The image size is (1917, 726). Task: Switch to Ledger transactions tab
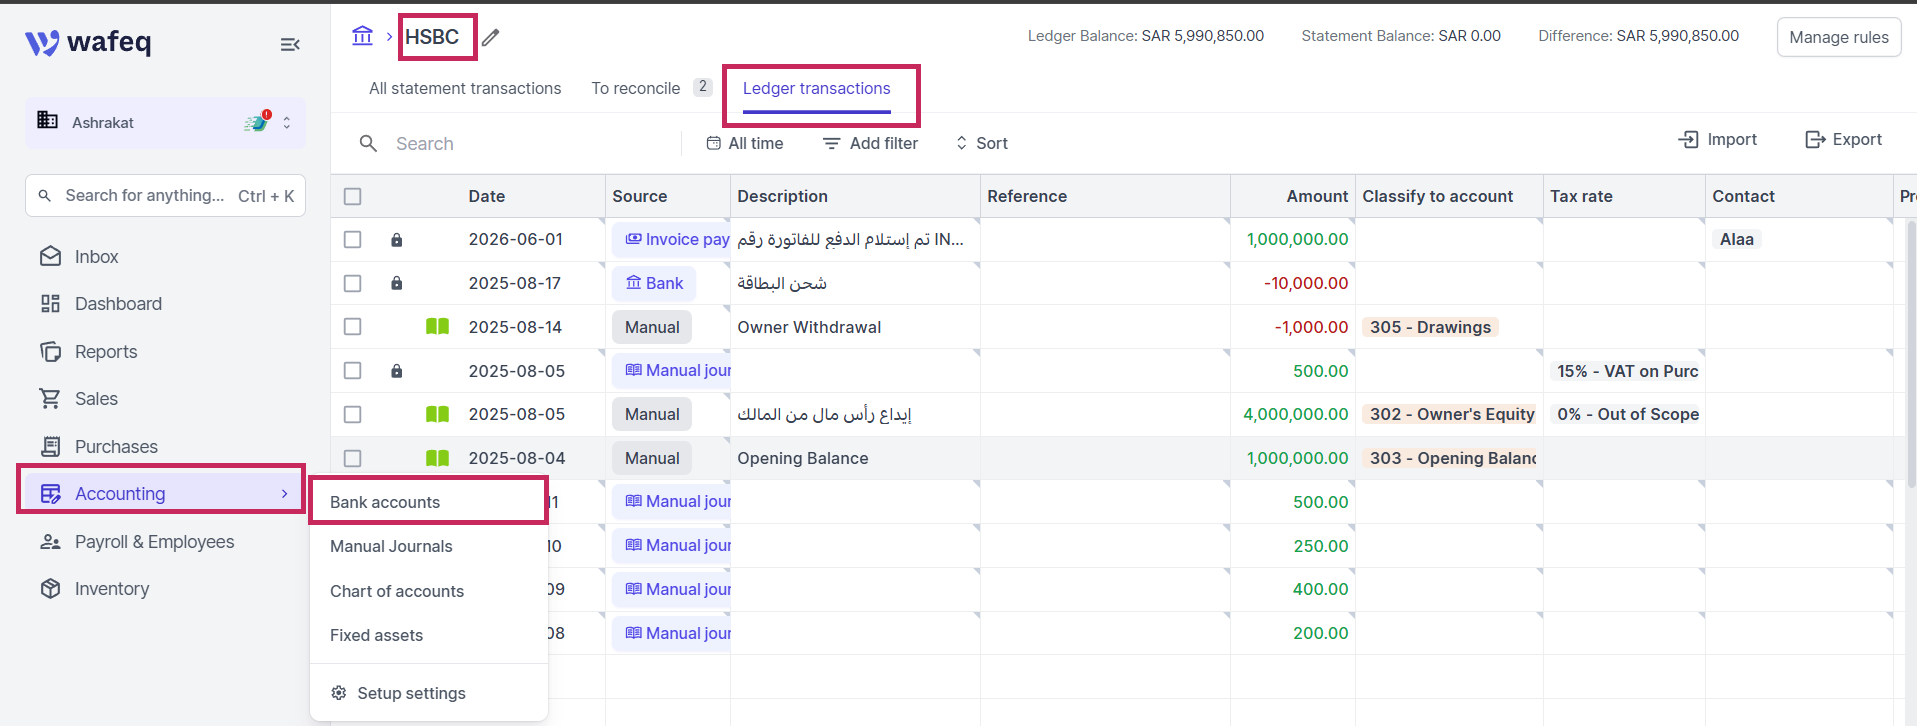point(816,88)
